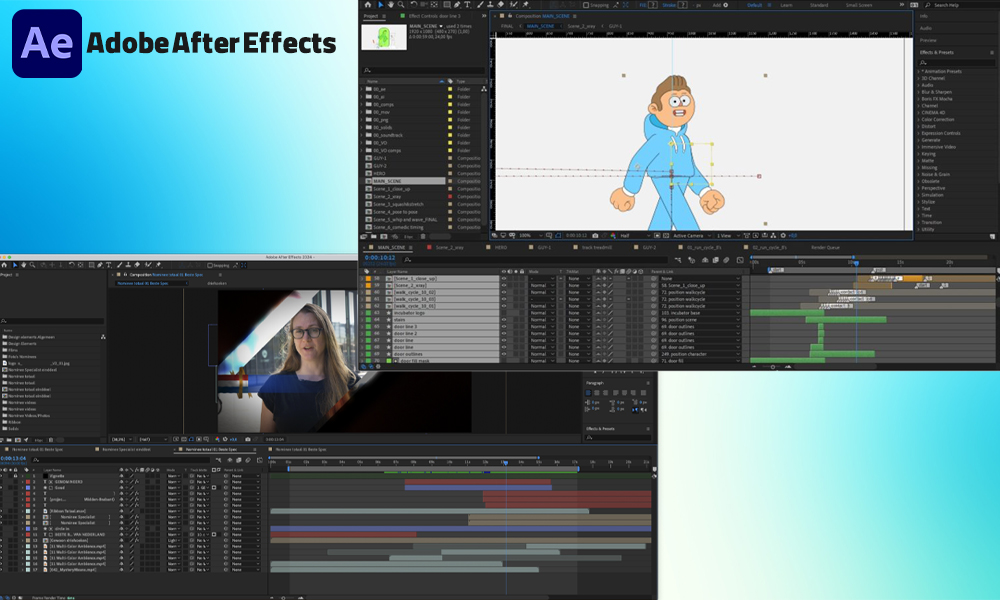
Task: Hide the Scene_2_xray layer eye
Action: click(504, 286)
